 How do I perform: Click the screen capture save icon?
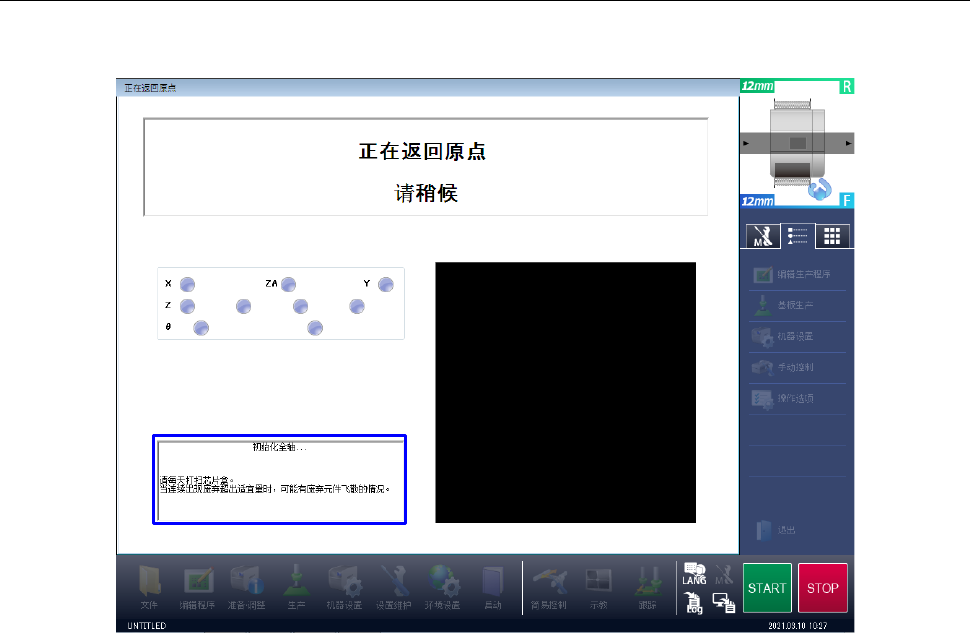tap(723, 602)
